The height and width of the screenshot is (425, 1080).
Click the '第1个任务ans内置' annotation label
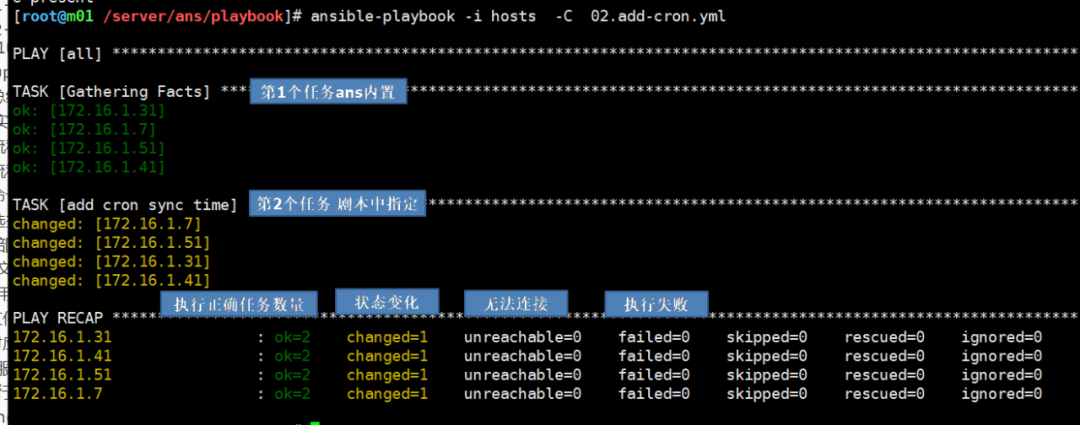[x=328, y=92]
